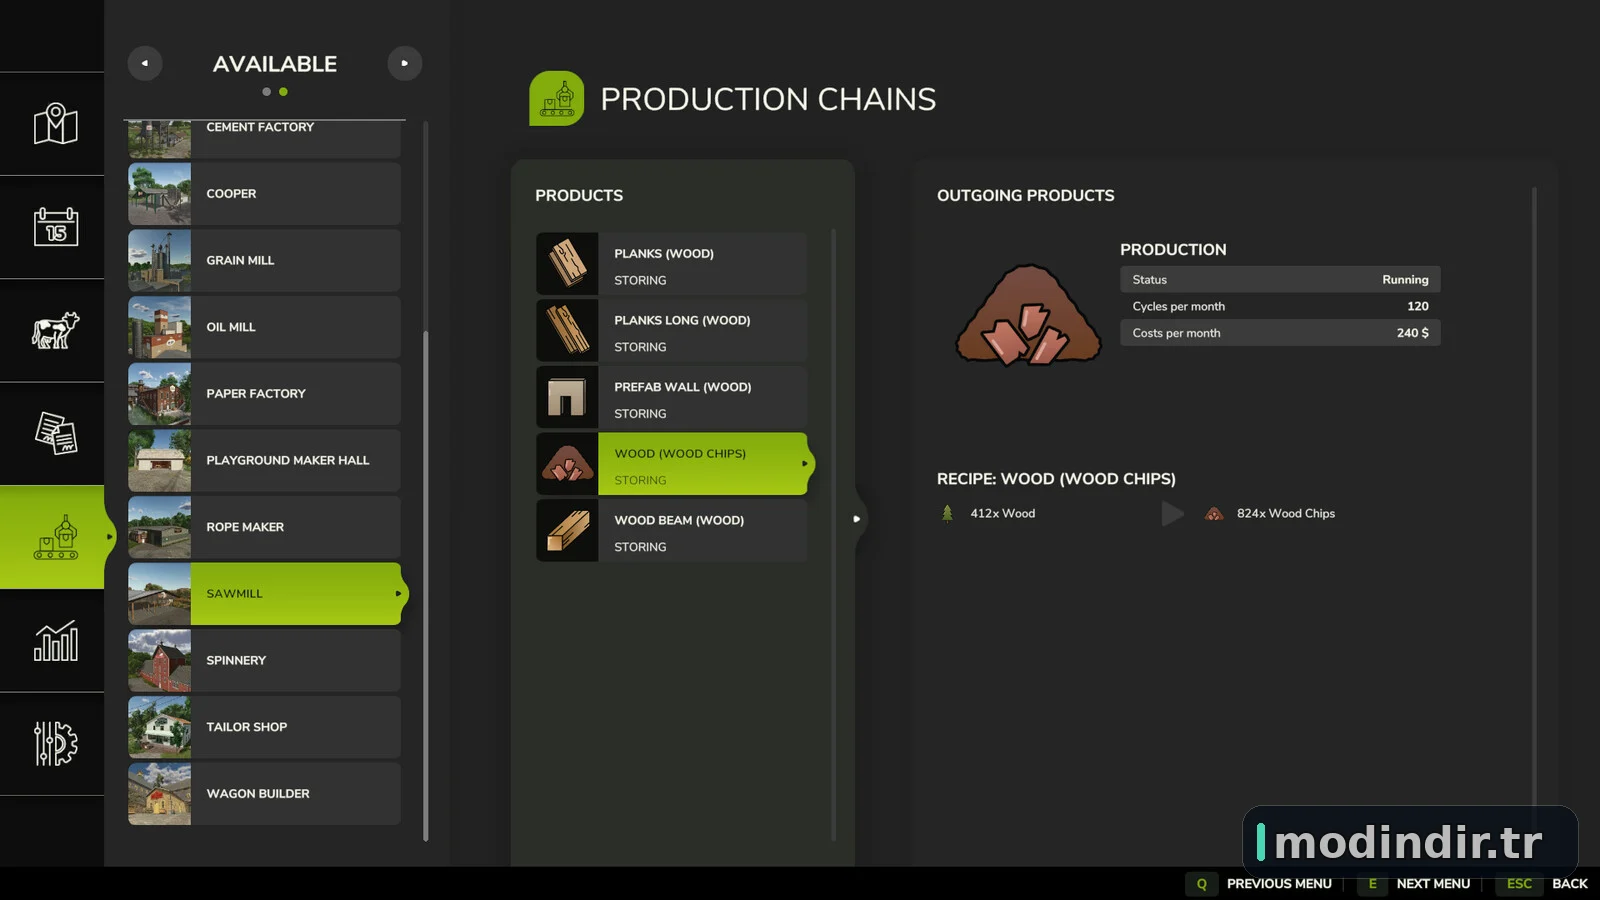The image size is (1600, 900).
Task: Select the Planks Long (Wood) product icon
Action: click(x=567, y=331)
